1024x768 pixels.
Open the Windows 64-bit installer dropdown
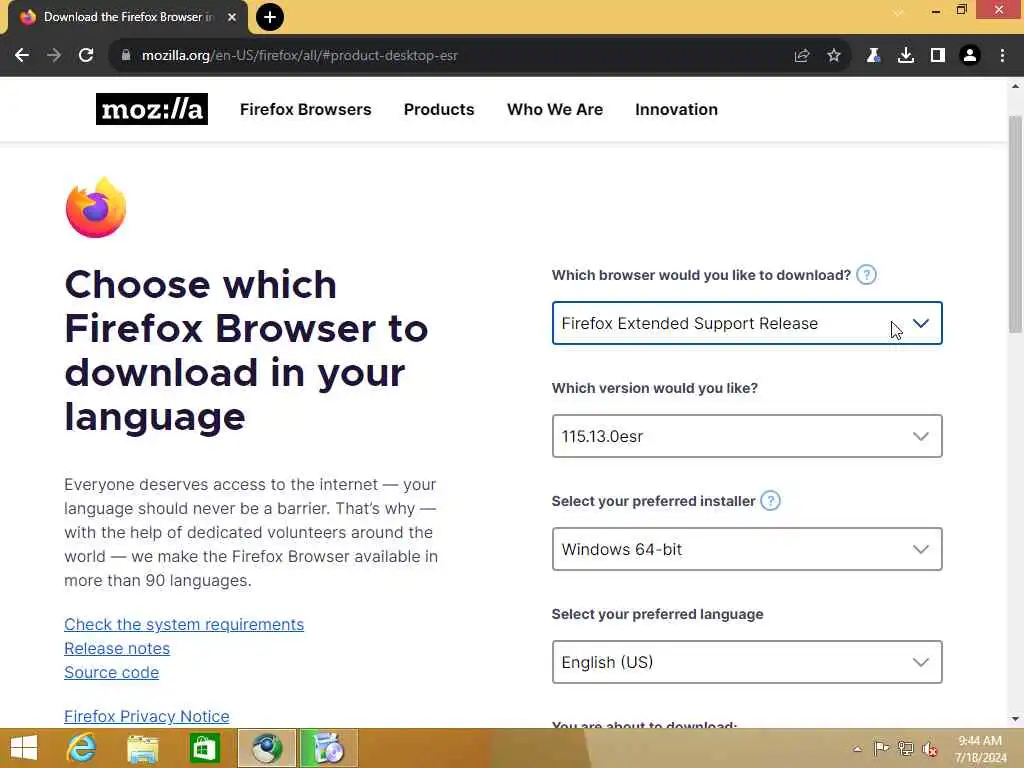click(x=747, y=549)
